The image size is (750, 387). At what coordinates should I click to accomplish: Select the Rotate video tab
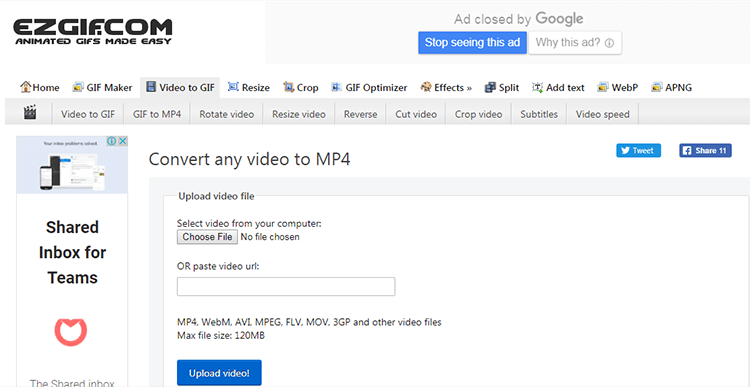[x=227, y=114]
